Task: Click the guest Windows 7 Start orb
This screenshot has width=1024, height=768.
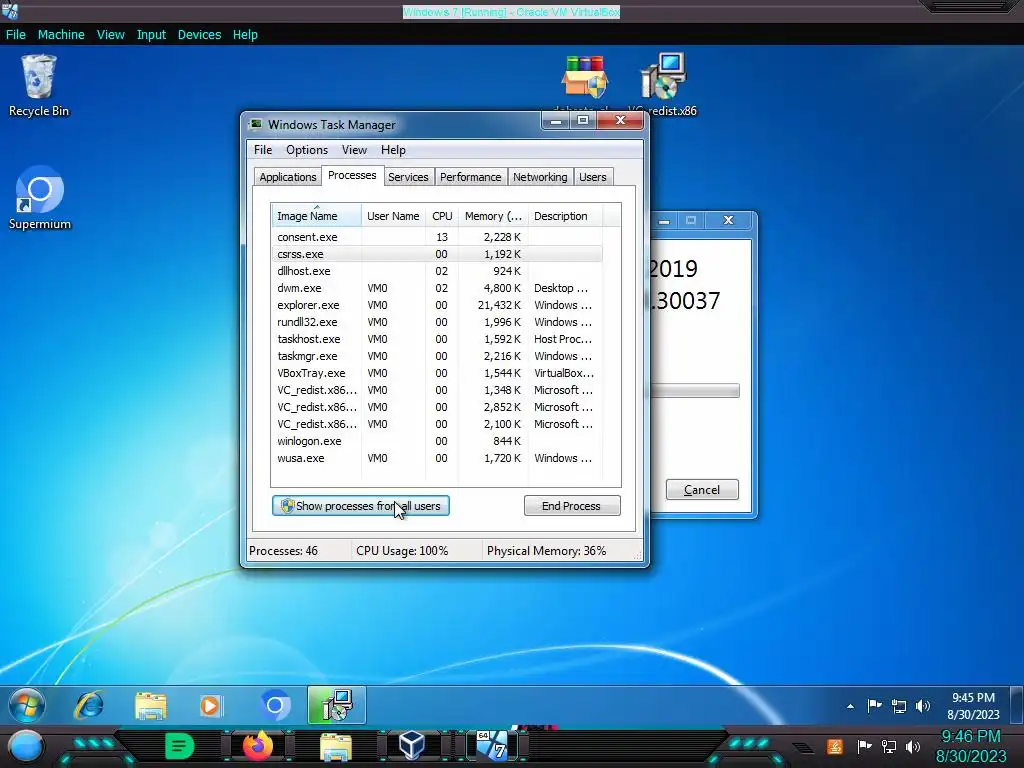Action: click(x=27, y=705)
